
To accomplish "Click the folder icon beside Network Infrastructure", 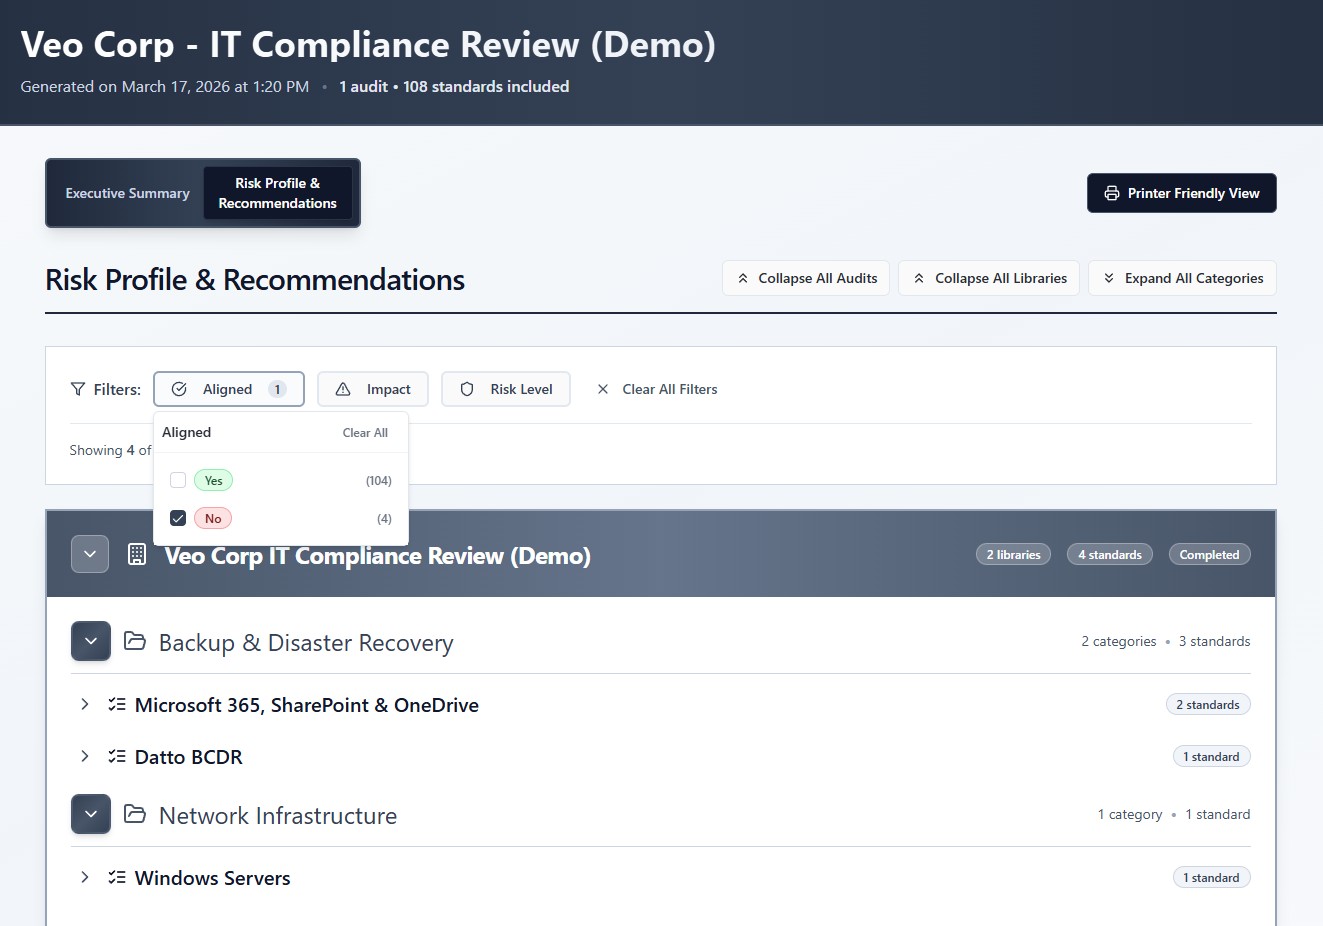I will 135,814.
